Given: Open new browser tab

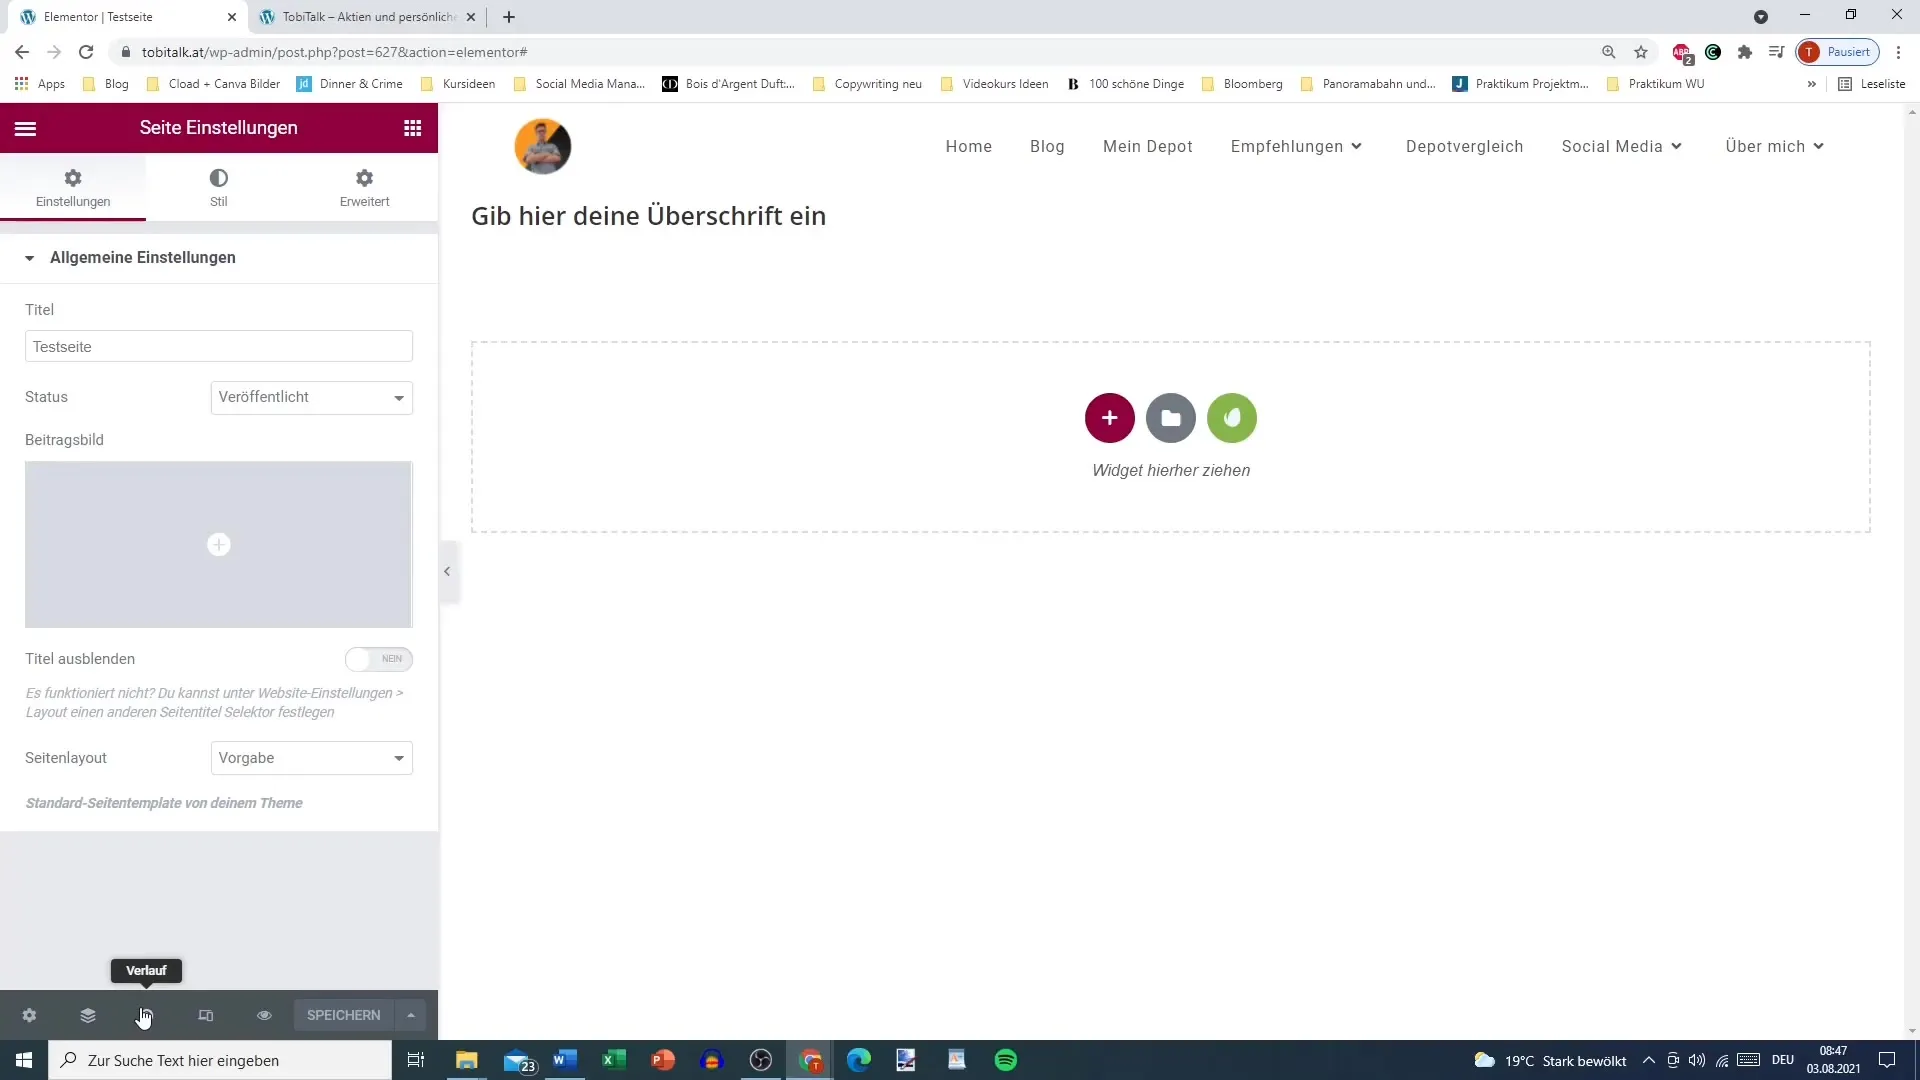Looking at the screenshot, I should coord(509,17).
